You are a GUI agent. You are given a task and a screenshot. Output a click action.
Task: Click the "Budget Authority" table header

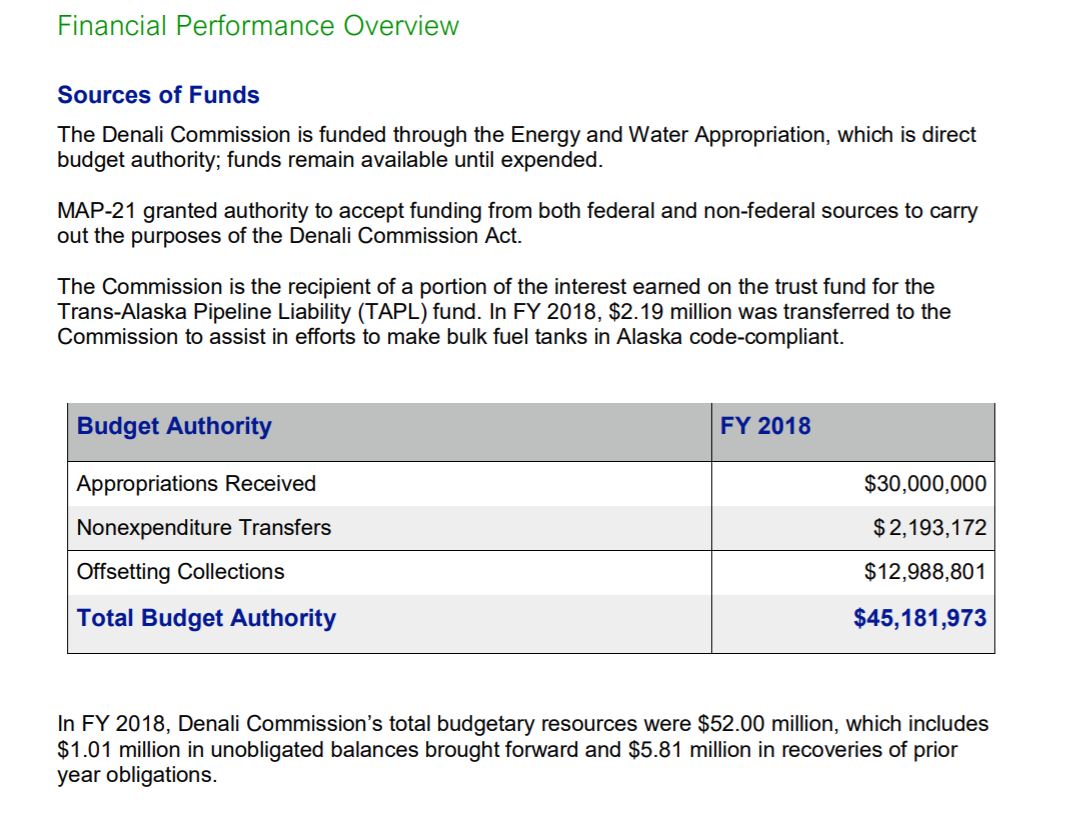[174, 426]
